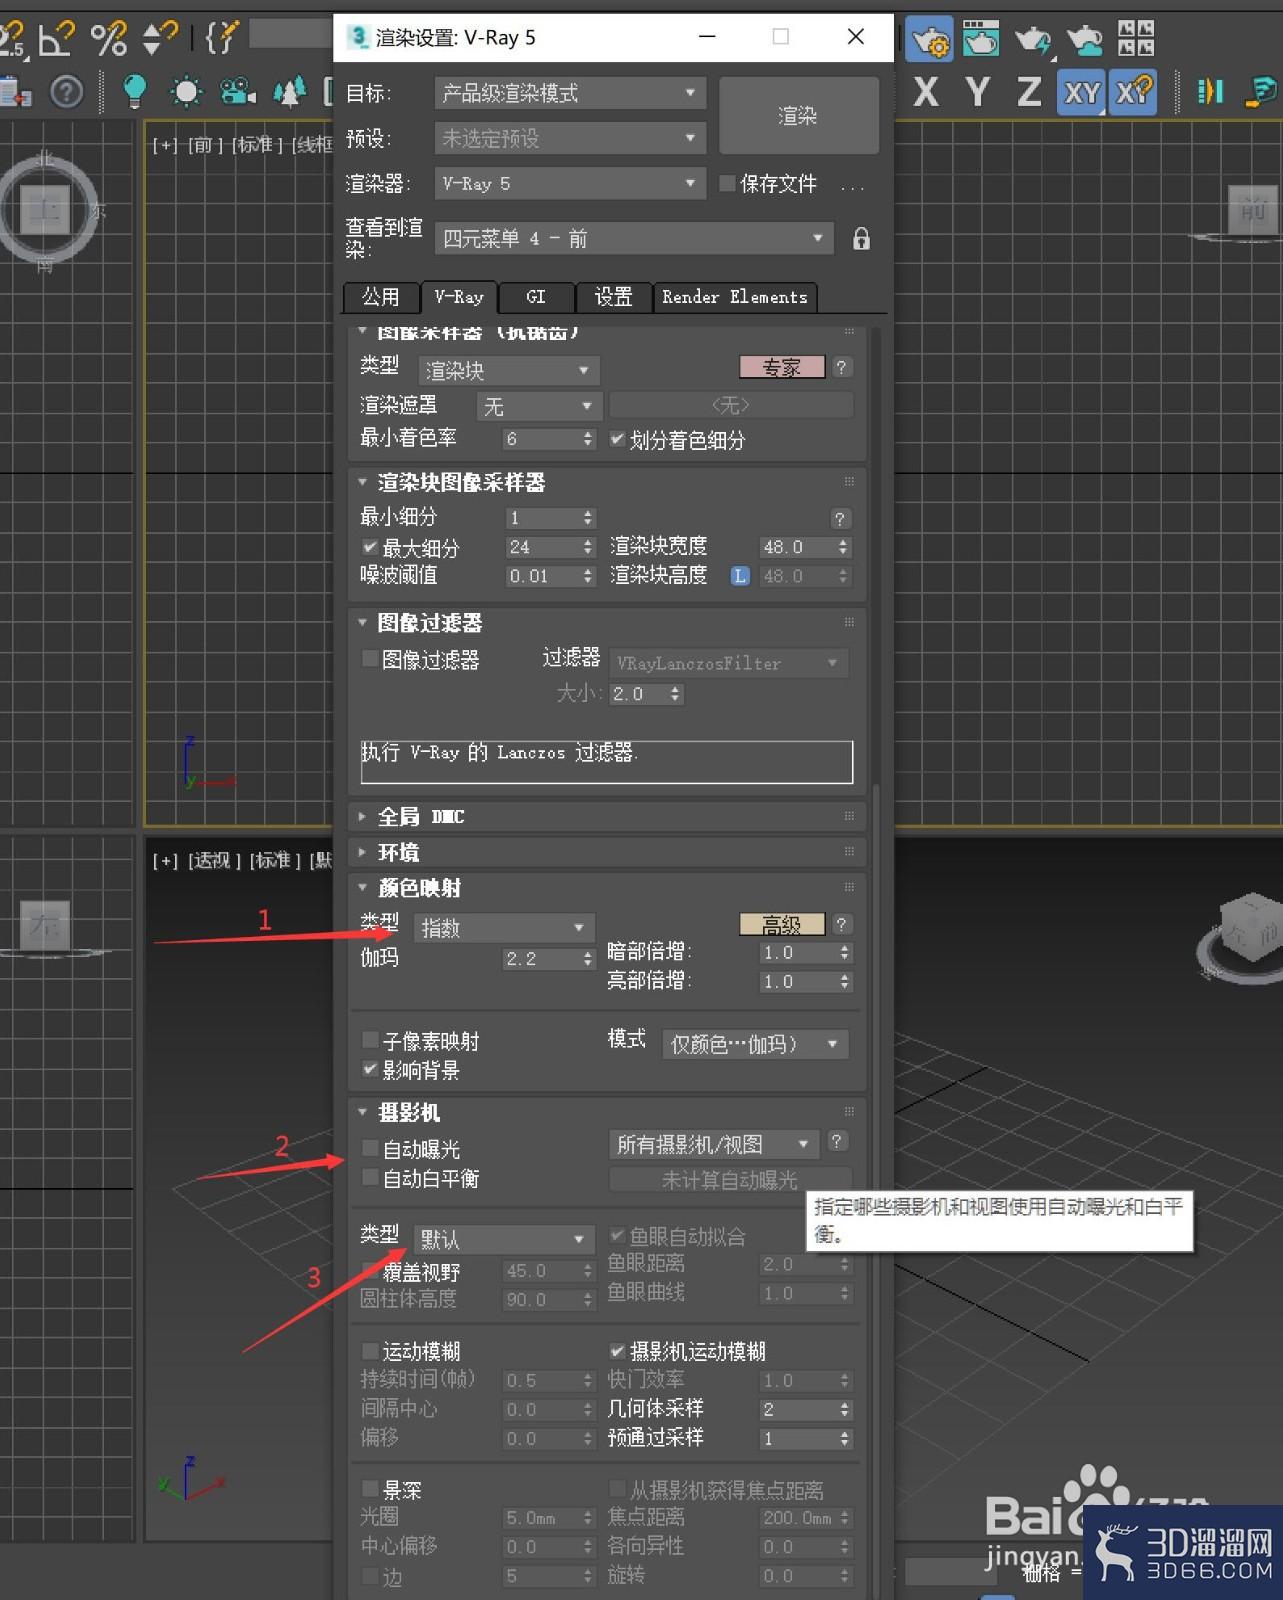This screenshot has height=1600, width=1283.
Task: Open image sampler type dropdown
Action: 509,370
